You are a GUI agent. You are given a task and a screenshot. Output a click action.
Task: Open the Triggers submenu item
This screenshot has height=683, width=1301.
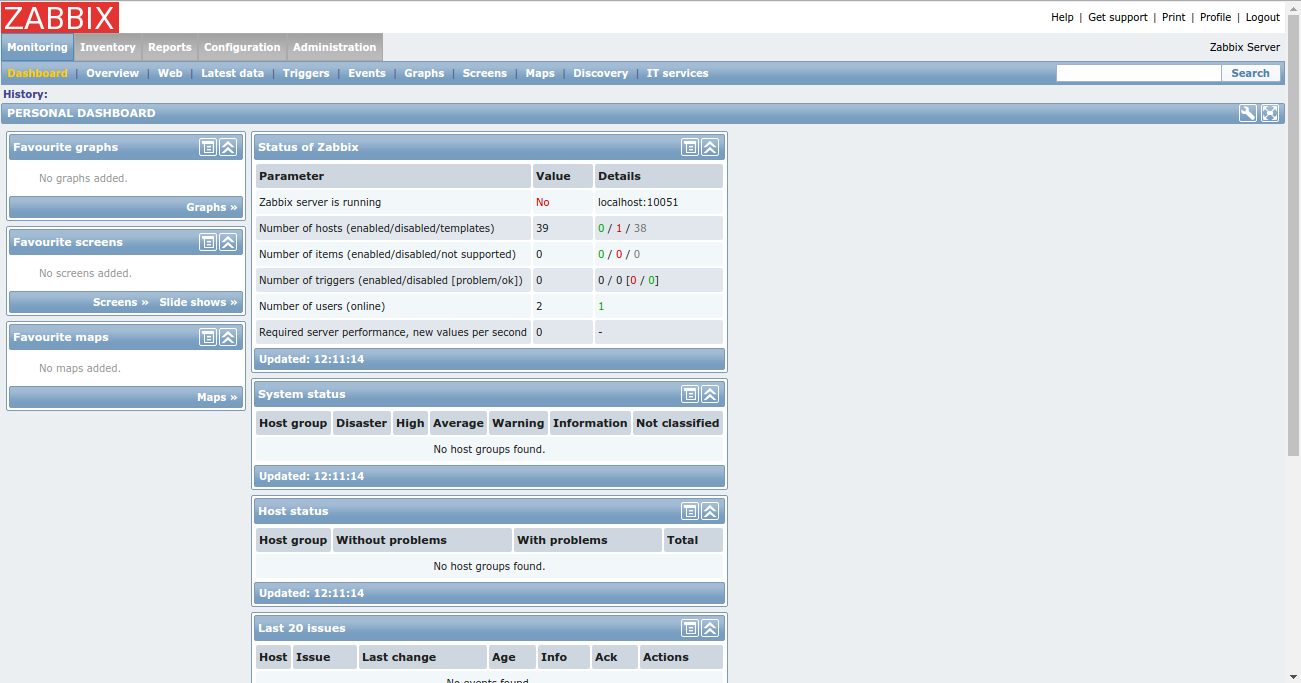(x=306, y=73)
